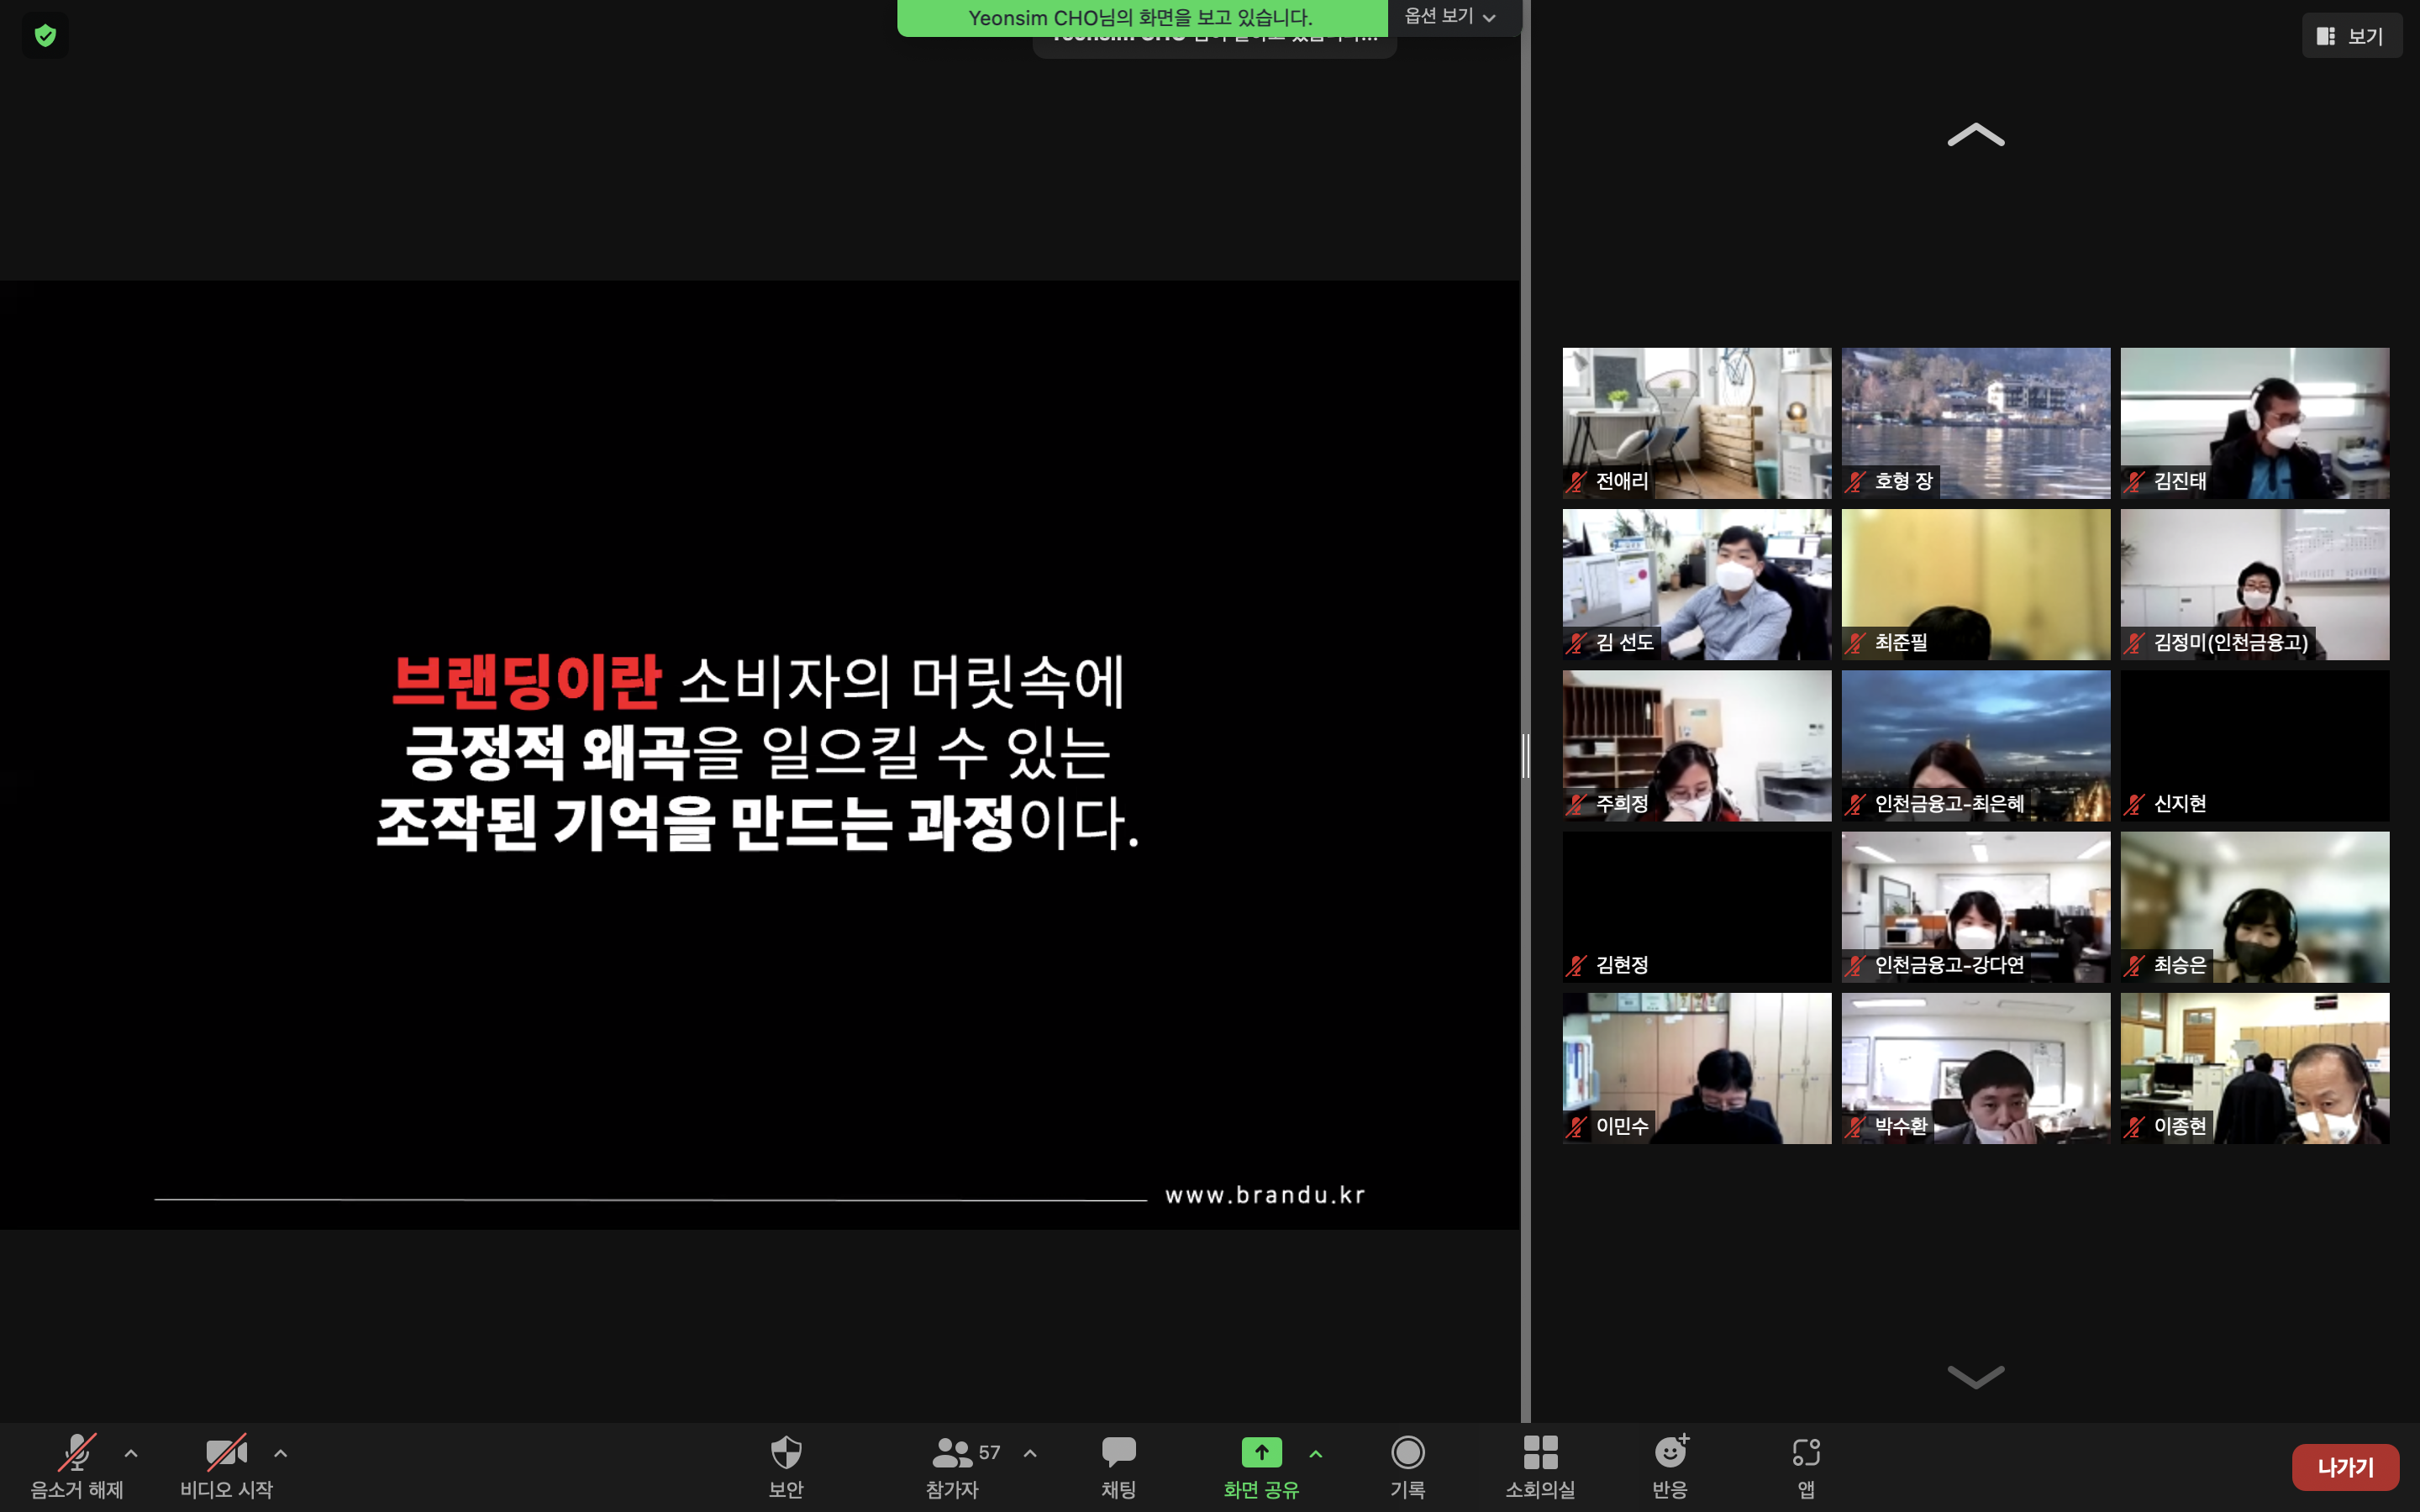Start video with 비디오 시작

226,1452
